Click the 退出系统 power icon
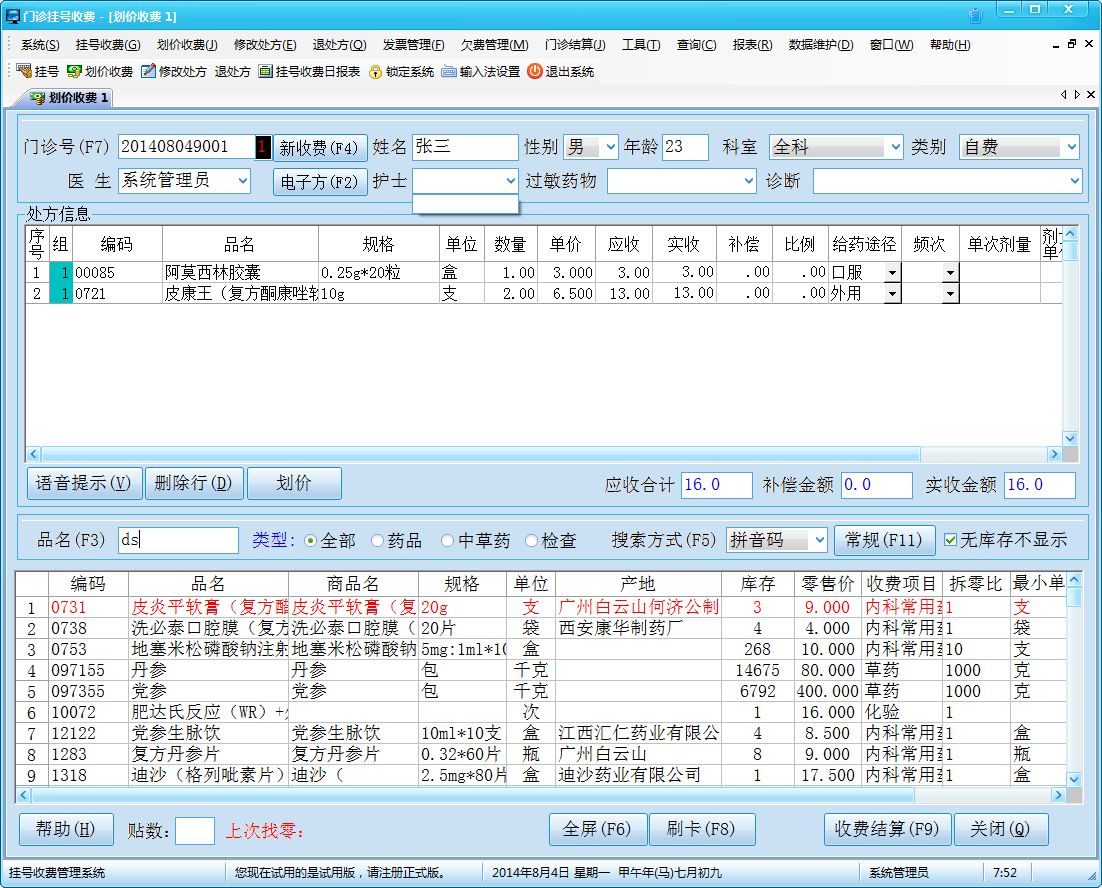The height and width of the screenshot is (888, 1102). point(535,72)
